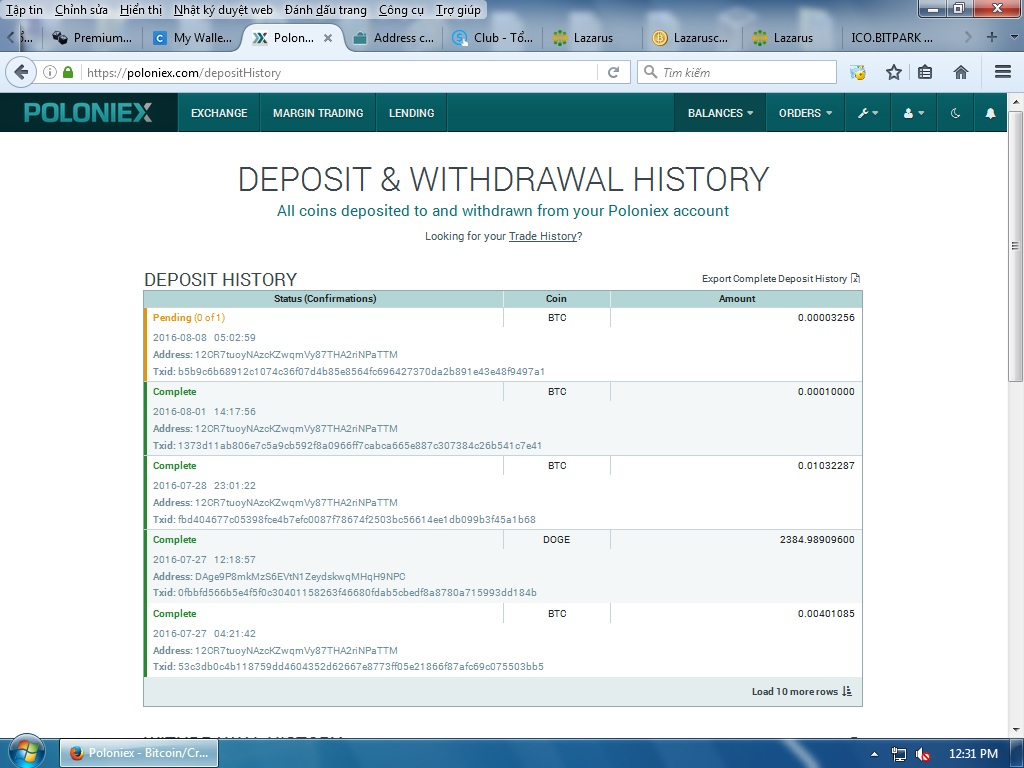The width and height of the screenshot is (1024, 768).
Task: Select amount 2384.98909600
Action: [x=817, y=539]
